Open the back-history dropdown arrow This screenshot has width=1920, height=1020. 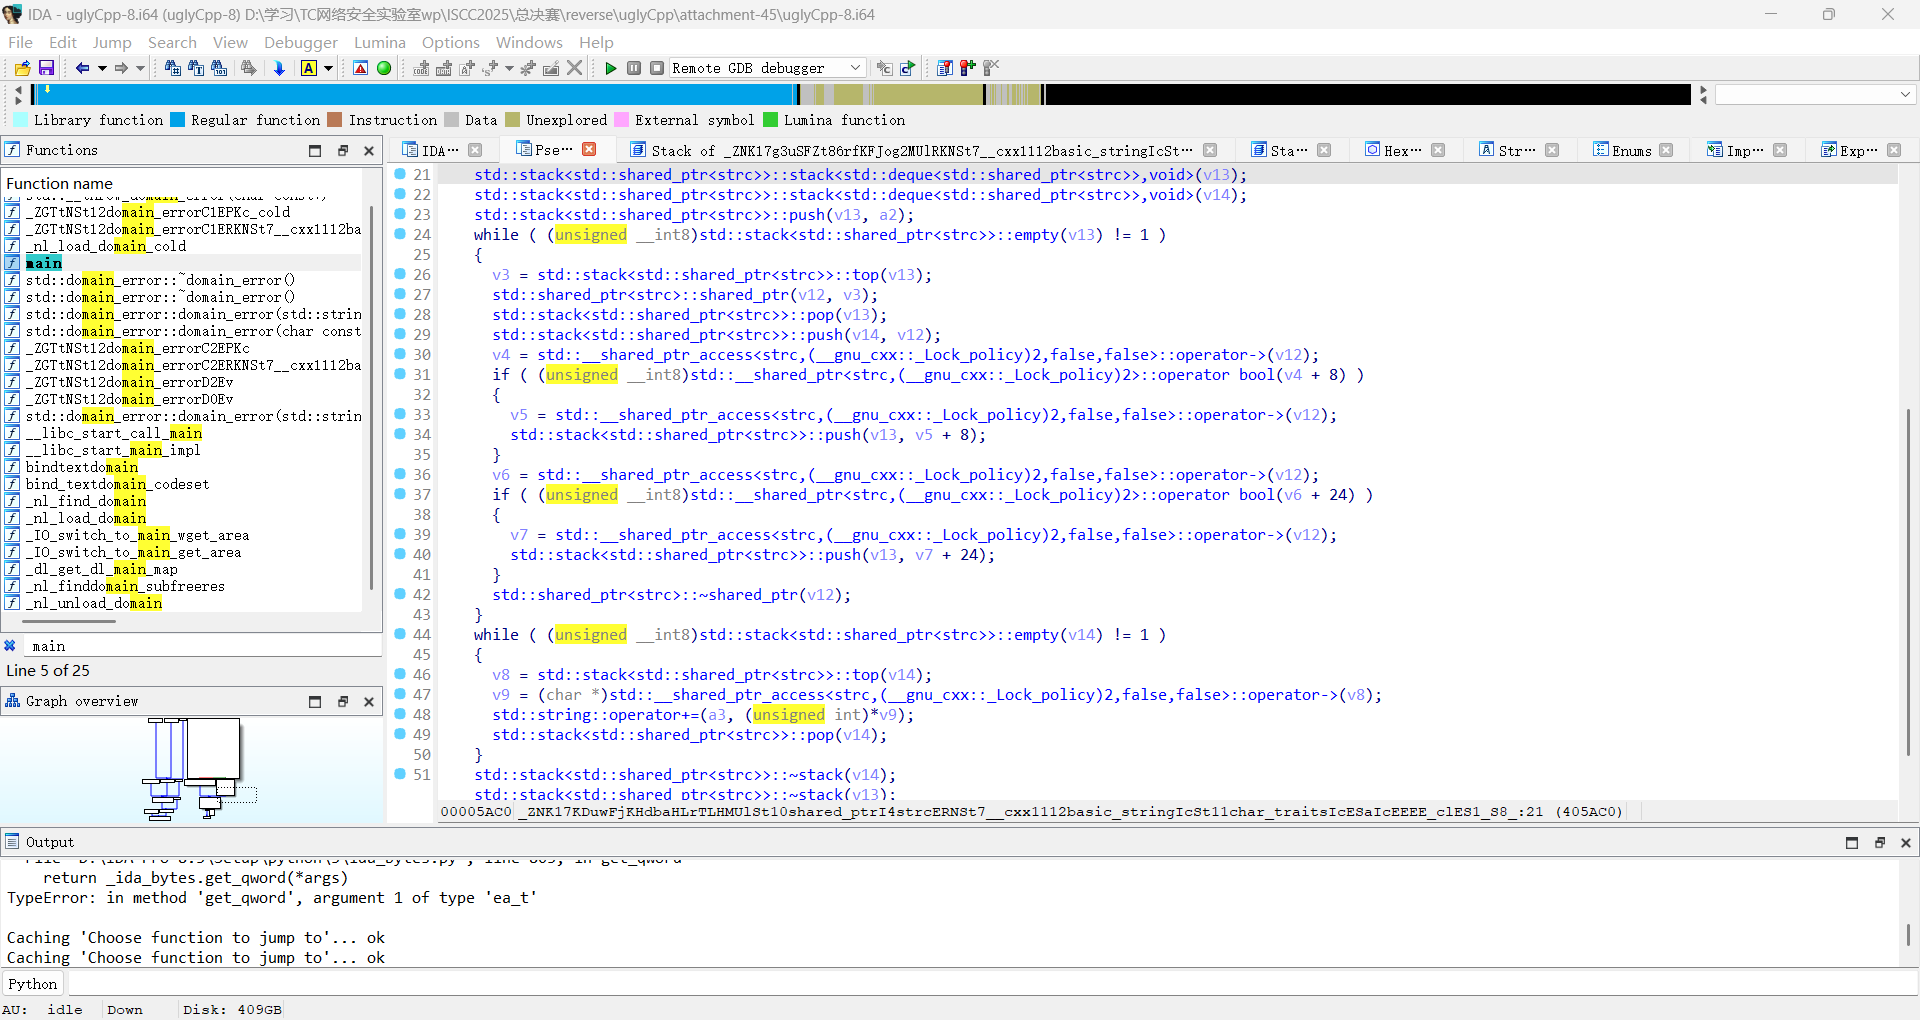(x=102, y=68)
